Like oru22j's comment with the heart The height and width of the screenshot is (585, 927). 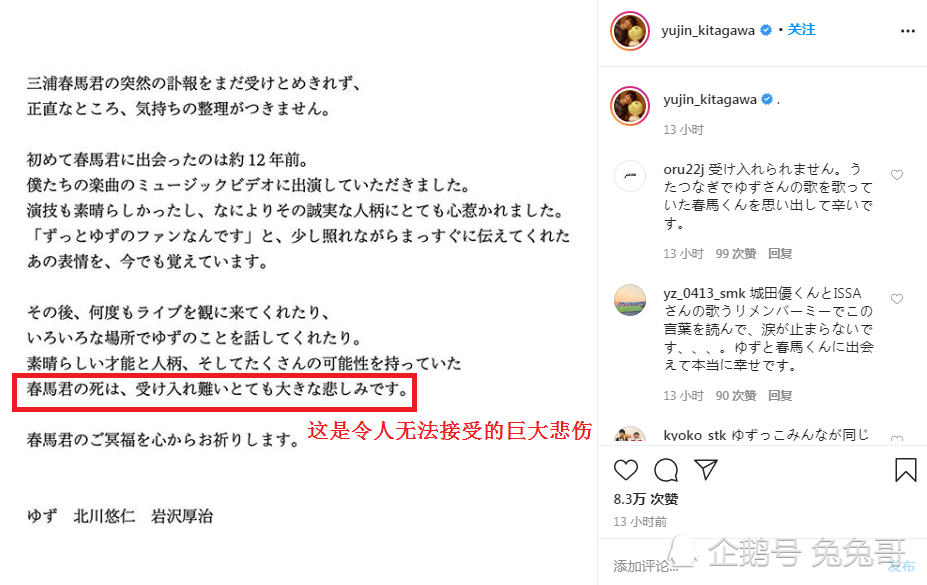pos(897,175)
